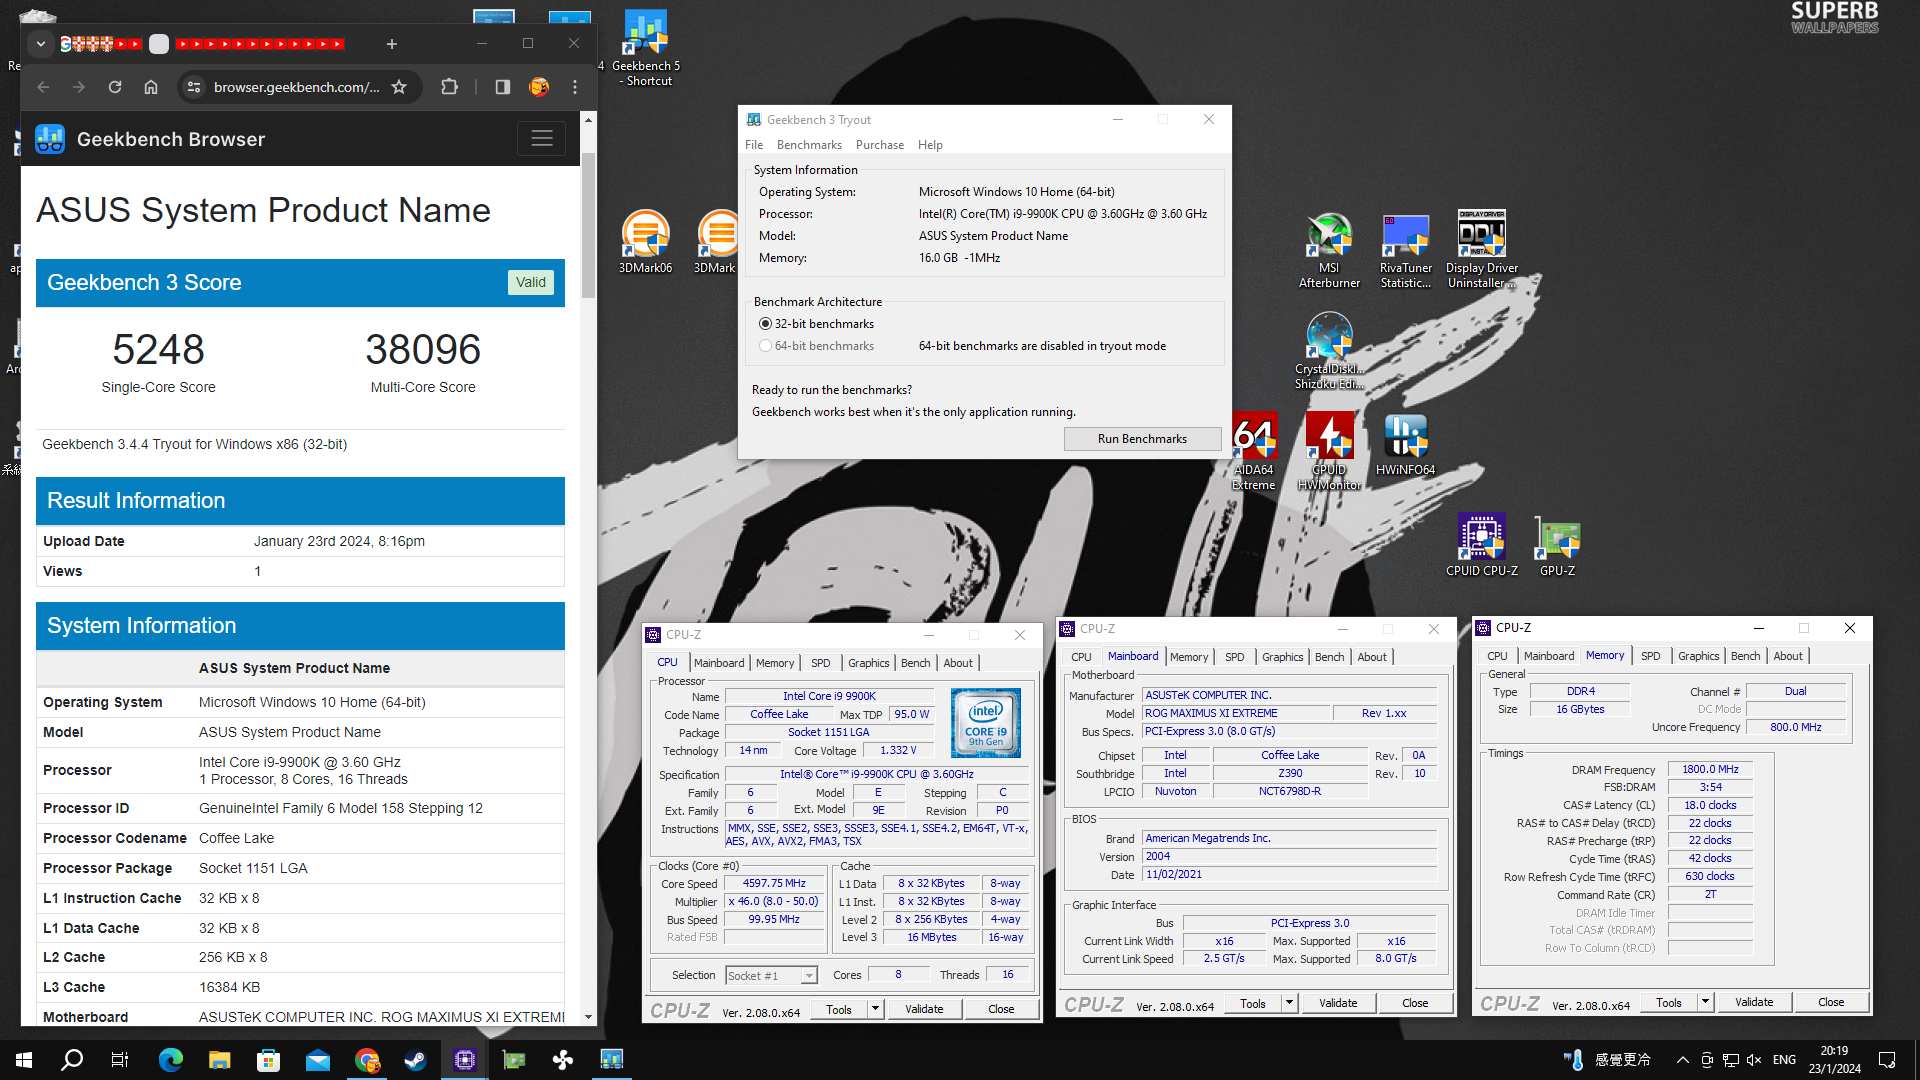1920x1080 pixels.
Task: Open SPD tab in Mainboard CPU-Z window
Action: [1235, 657]
